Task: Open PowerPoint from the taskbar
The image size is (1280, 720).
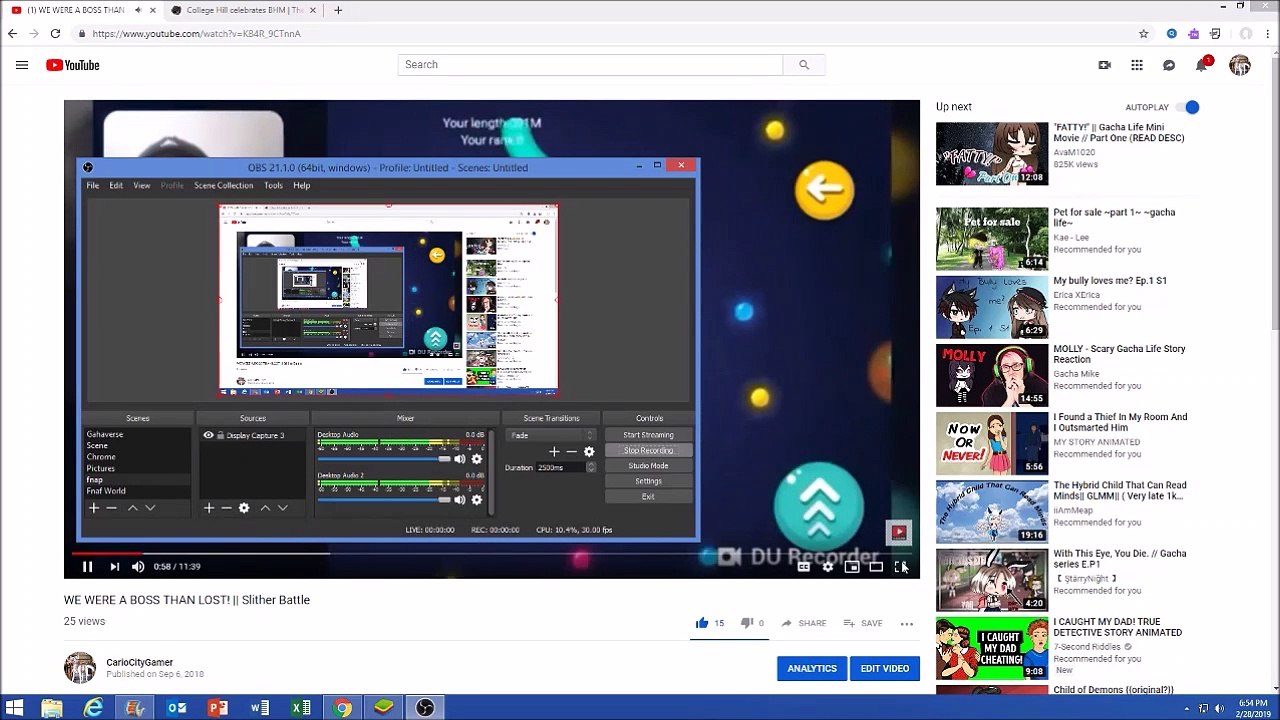Action: [217, 708]
